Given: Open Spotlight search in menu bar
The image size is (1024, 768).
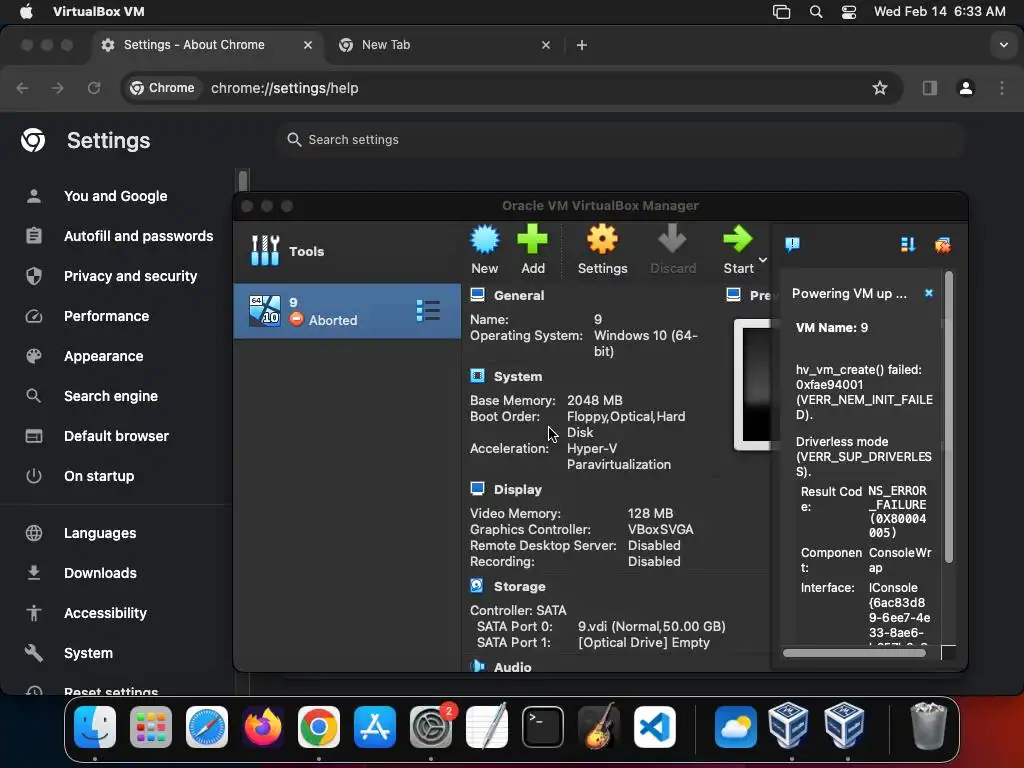Looking at the screenshot, I should pyautogui.click(x=816, y=12).
